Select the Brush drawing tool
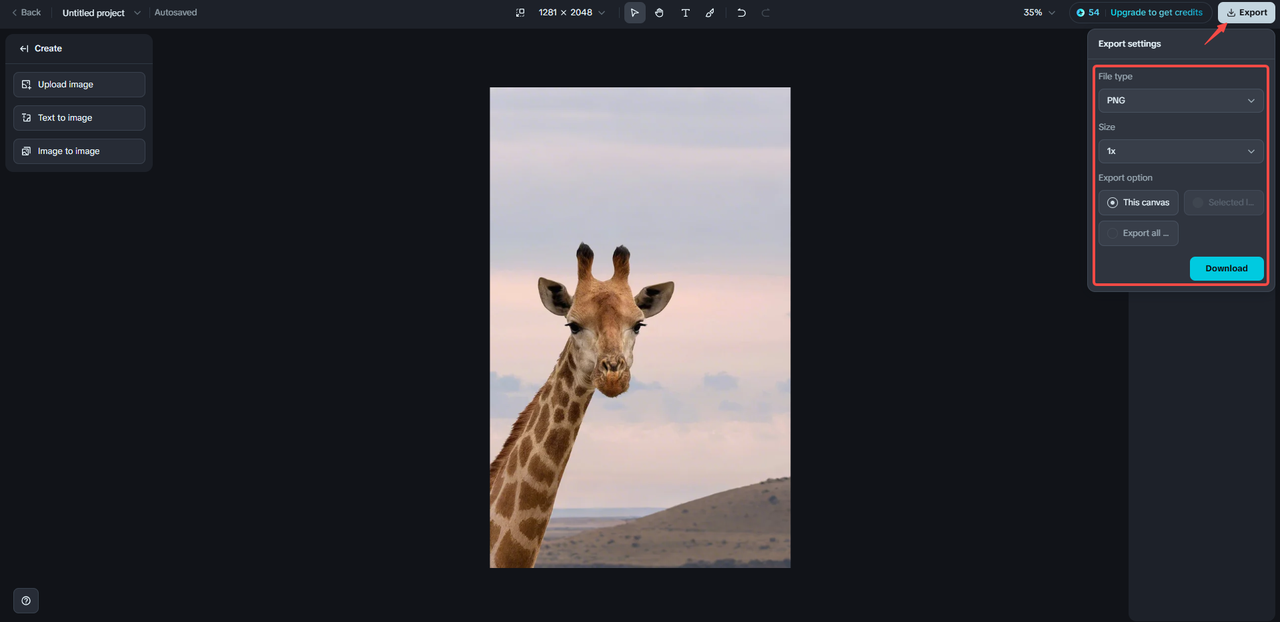The width and height of the screenshot is (1280, 622). 710,13
